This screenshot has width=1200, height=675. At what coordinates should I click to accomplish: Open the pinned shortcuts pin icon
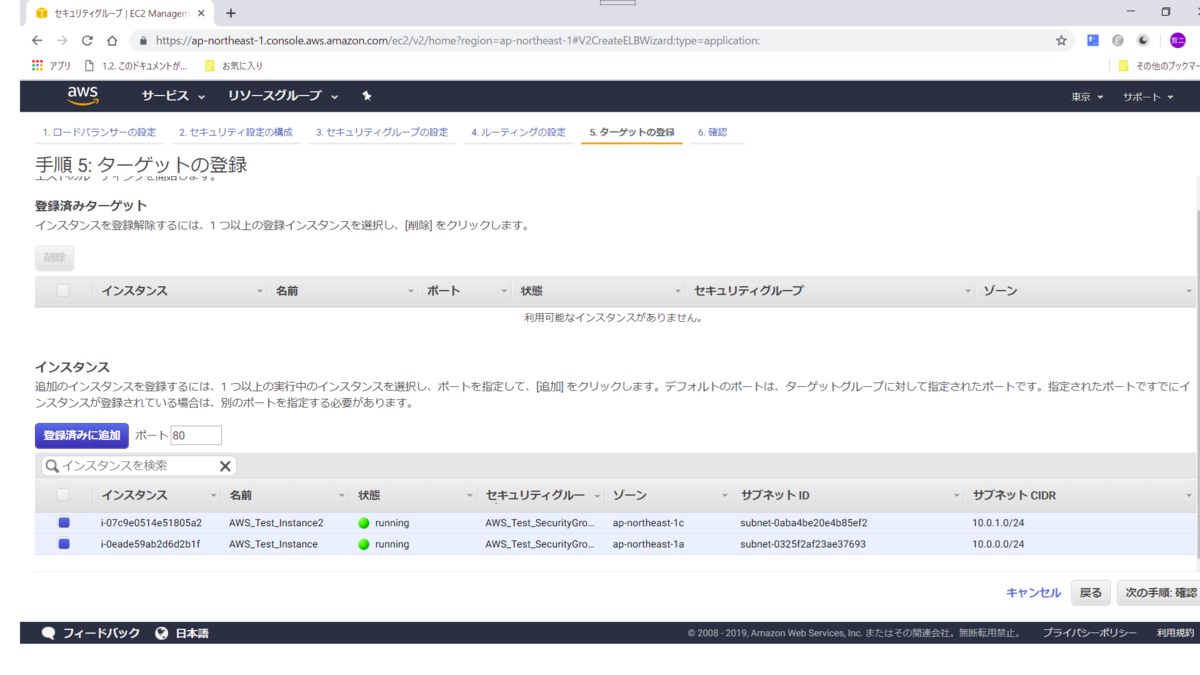pos(366,96)
